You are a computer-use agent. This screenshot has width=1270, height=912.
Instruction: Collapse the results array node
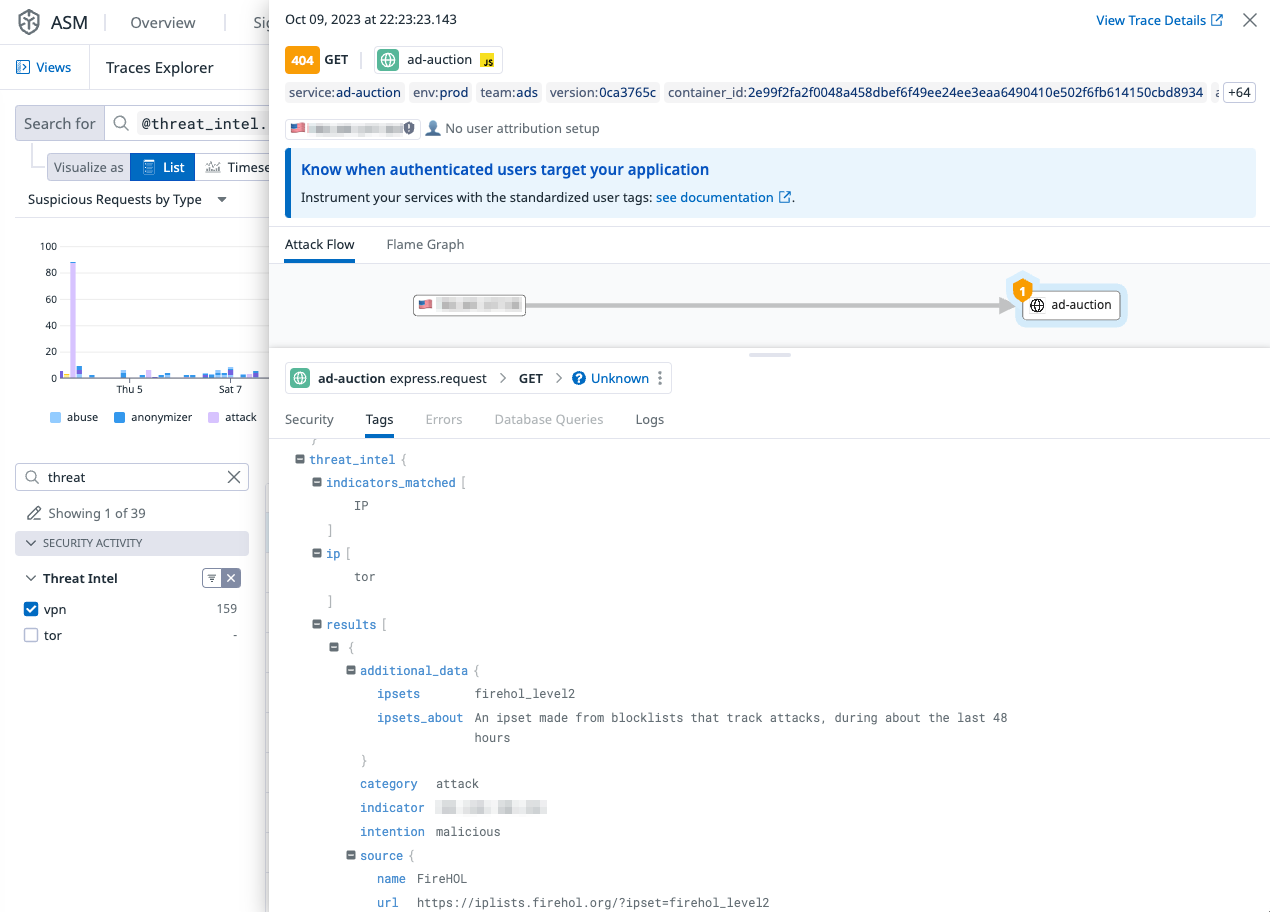(317, 624)
